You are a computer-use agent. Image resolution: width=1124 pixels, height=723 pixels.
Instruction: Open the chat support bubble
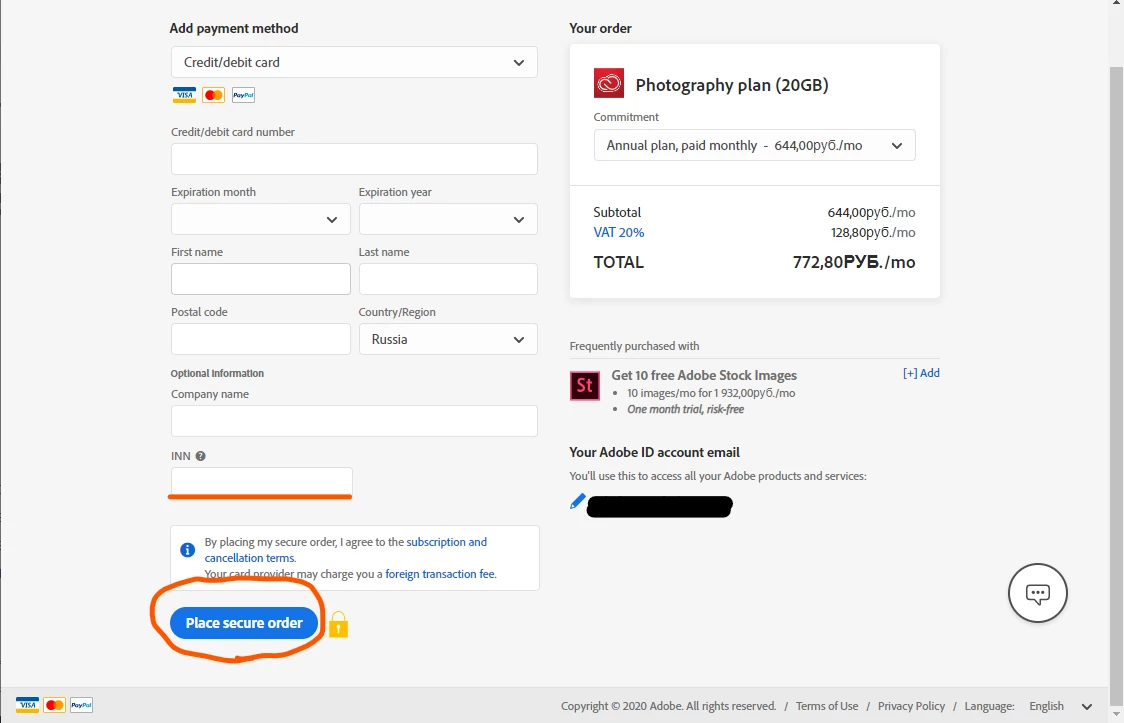pos(1037,593)
